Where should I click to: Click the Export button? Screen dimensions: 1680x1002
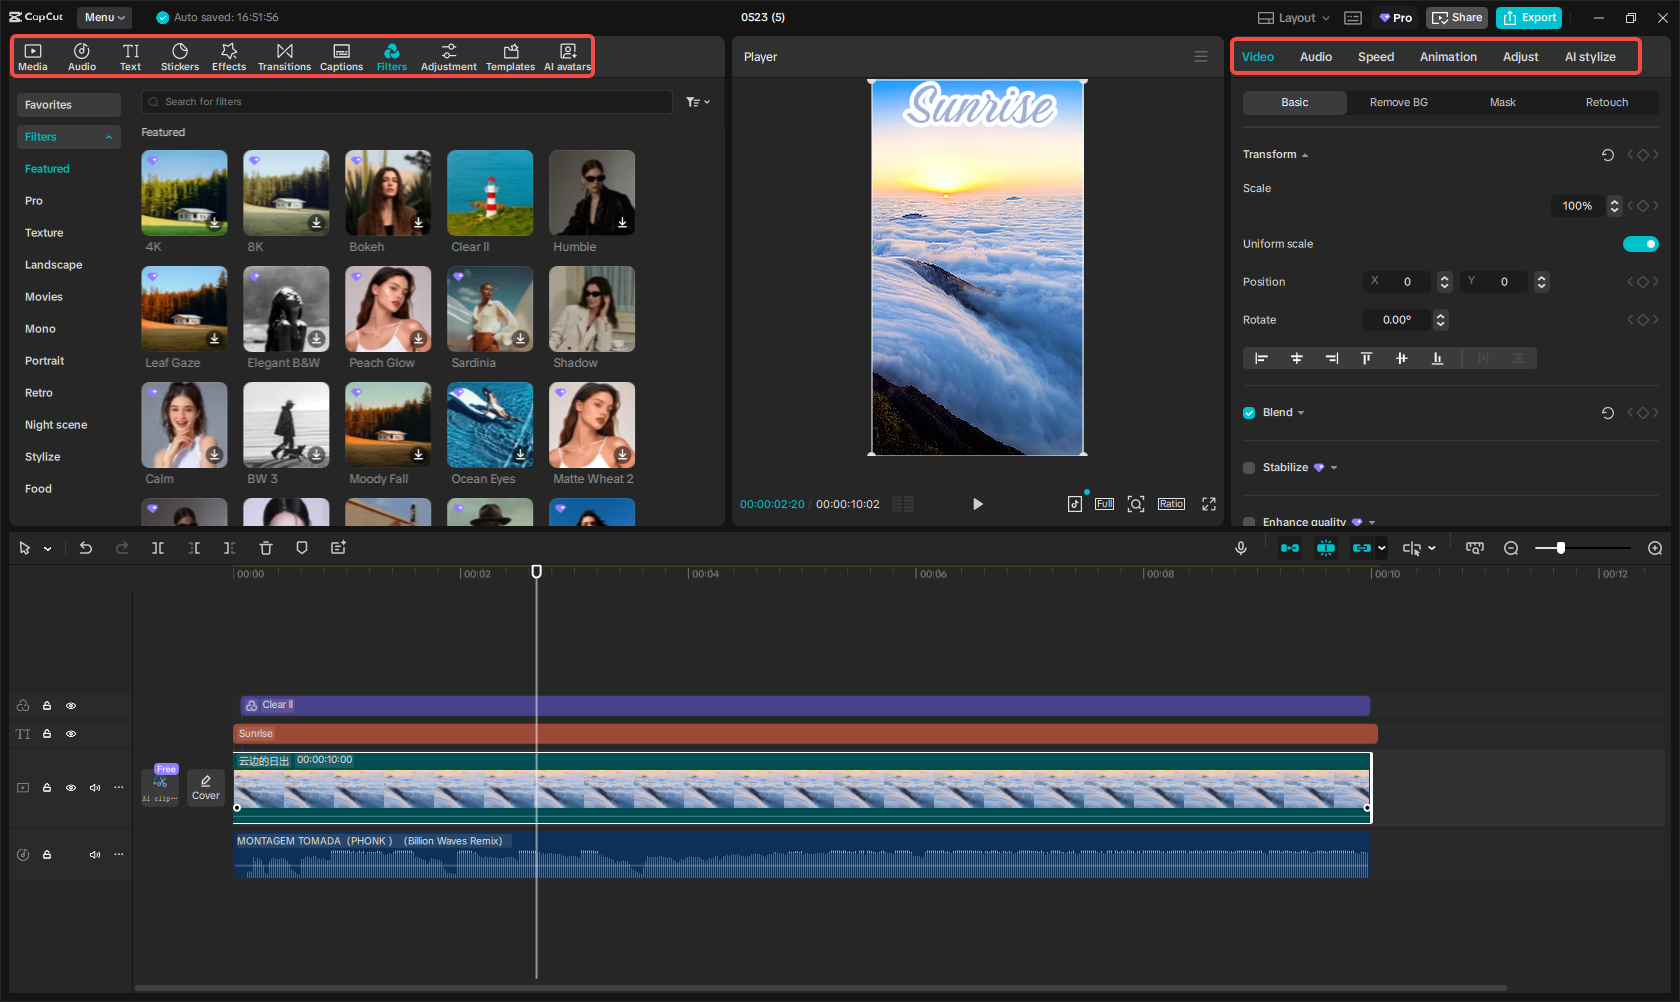1529,17
